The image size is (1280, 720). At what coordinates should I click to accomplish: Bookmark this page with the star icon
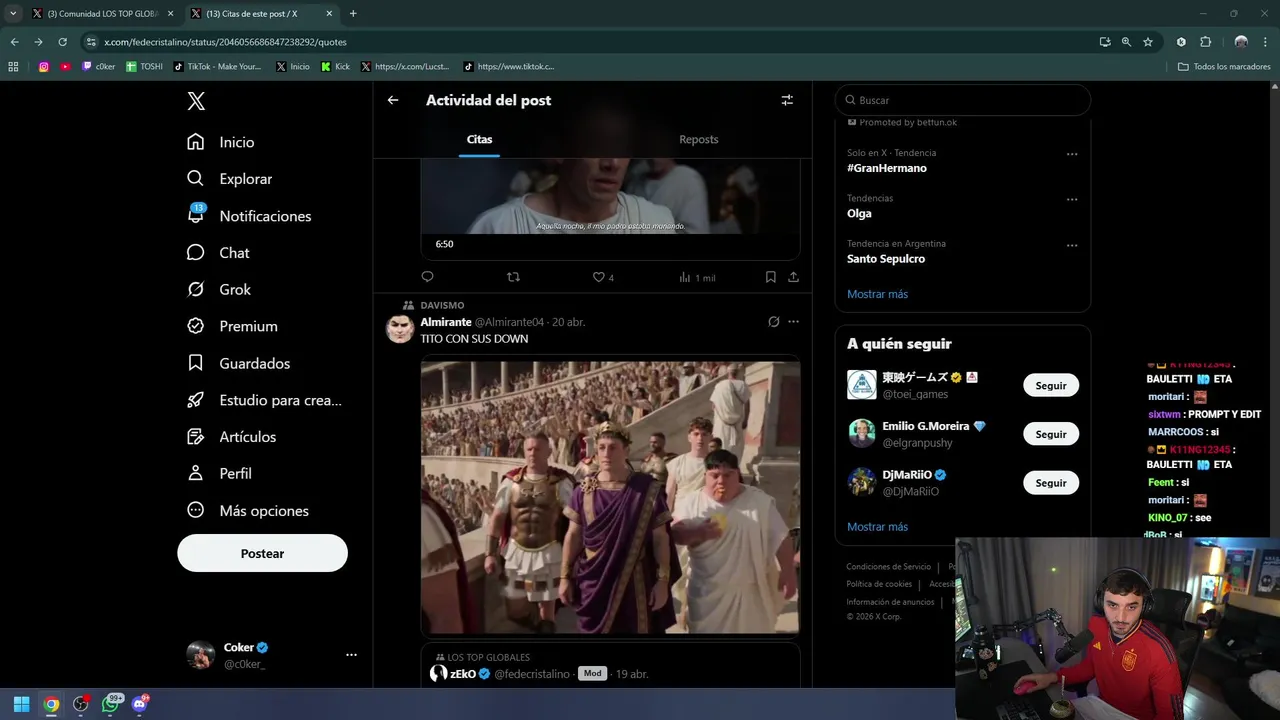[1148, 42]
